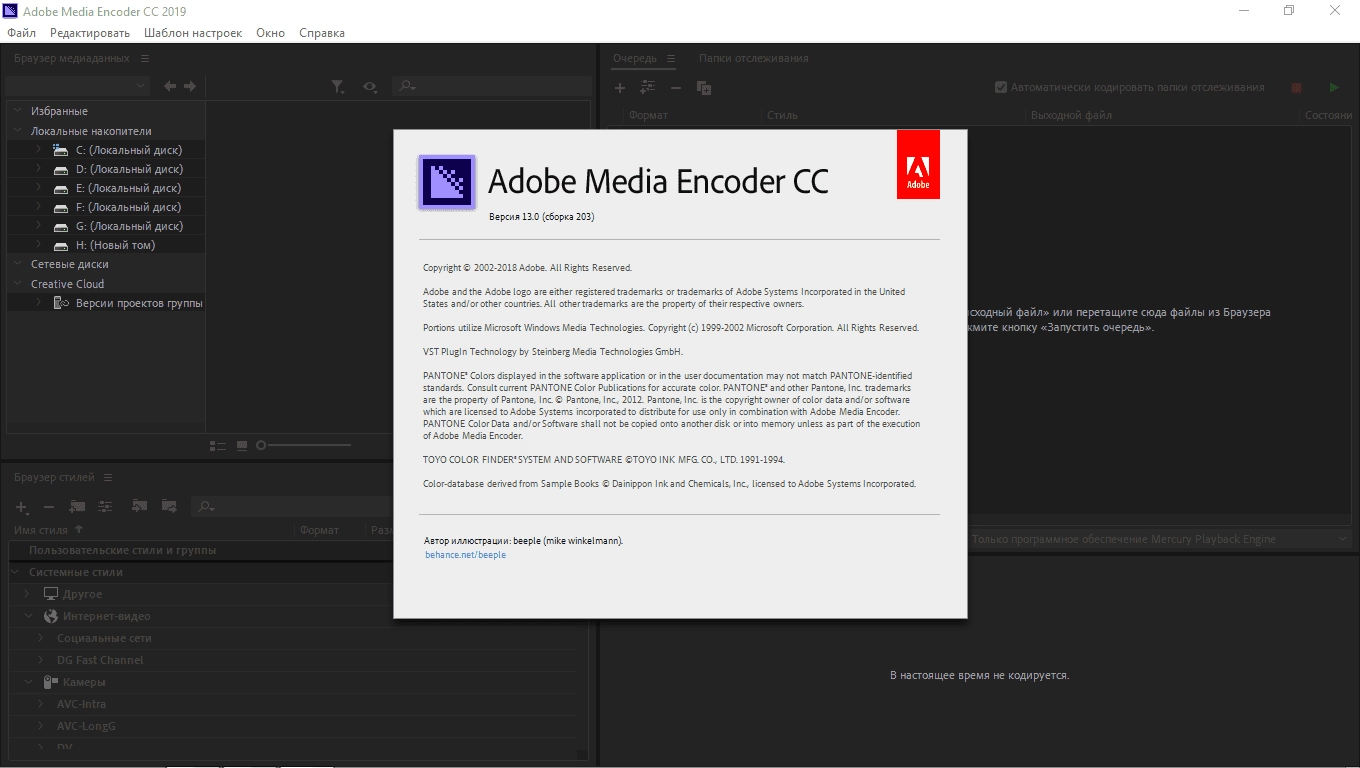Go back in Media Browser history
This screenshot has width=1360, height=768.
(x=170, y=87)
